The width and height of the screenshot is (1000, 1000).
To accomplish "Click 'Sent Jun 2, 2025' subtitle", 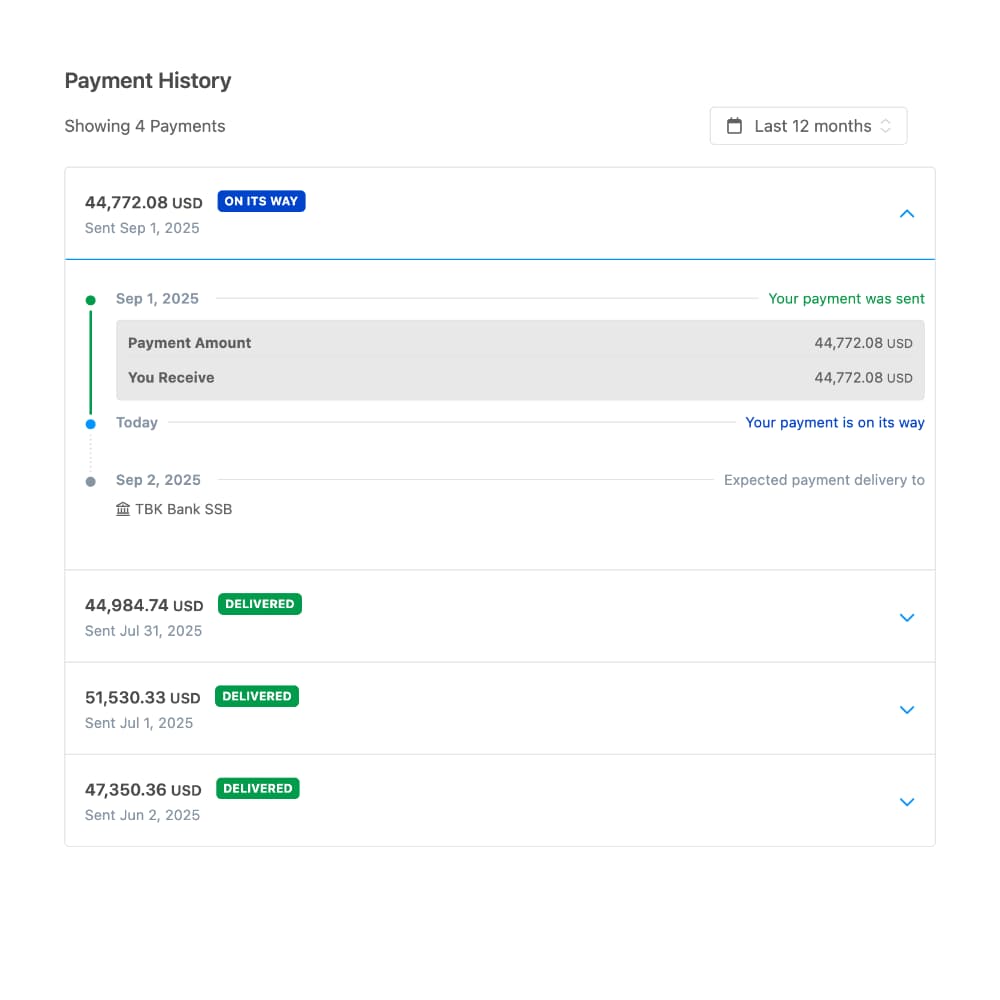I will coord(142,815).
